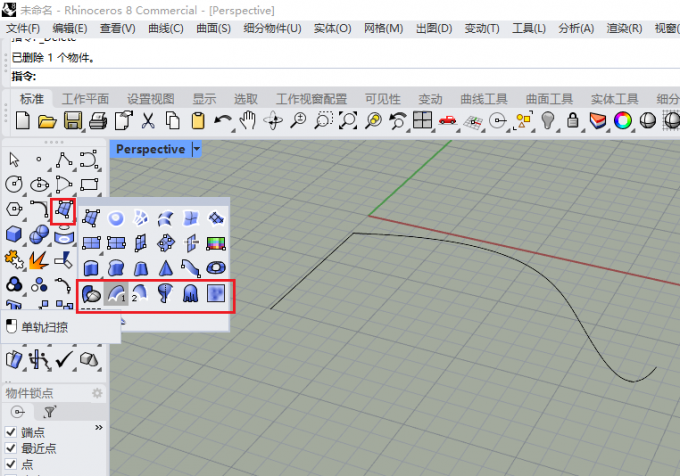The height and width of the screenshot is (476, 680).
Task: Open the Perspective viewport dropdown arrow
Action: point(196,149)
